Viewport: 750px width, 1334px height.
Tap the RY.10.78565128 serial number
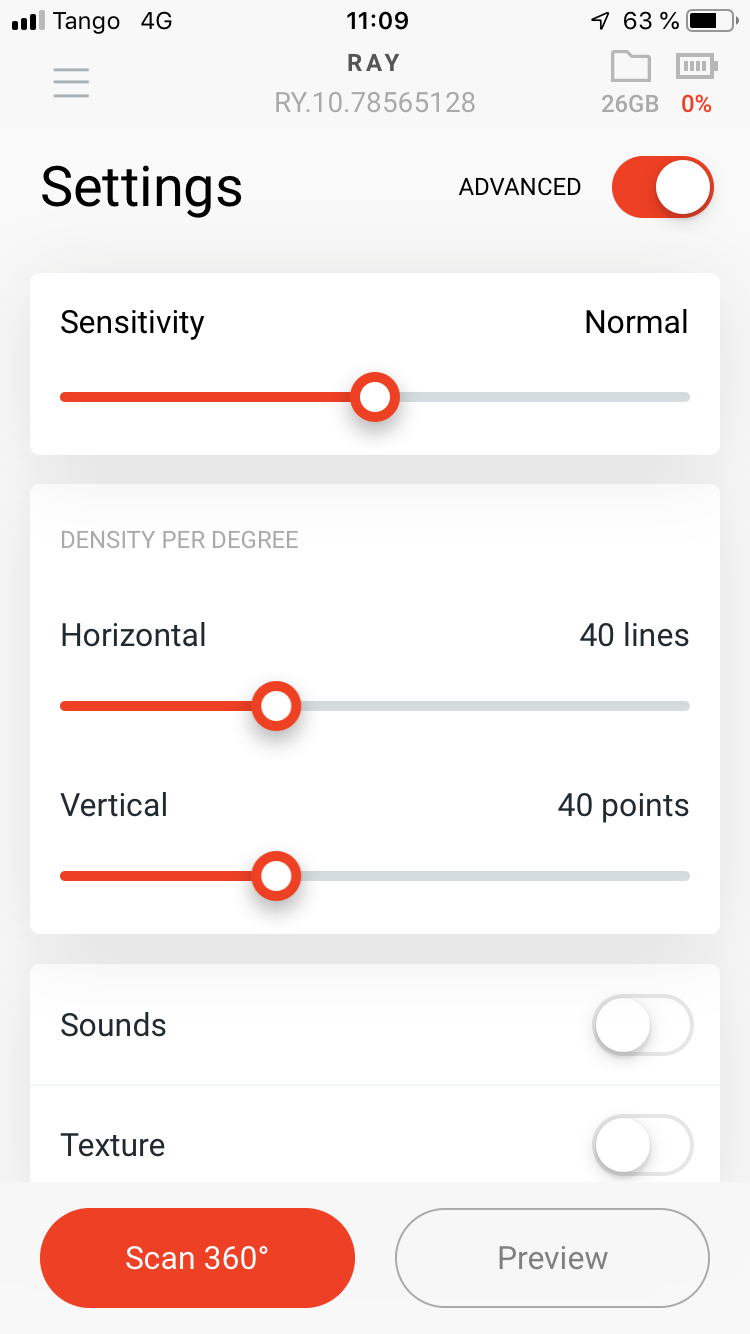click(x=375, y=102)
